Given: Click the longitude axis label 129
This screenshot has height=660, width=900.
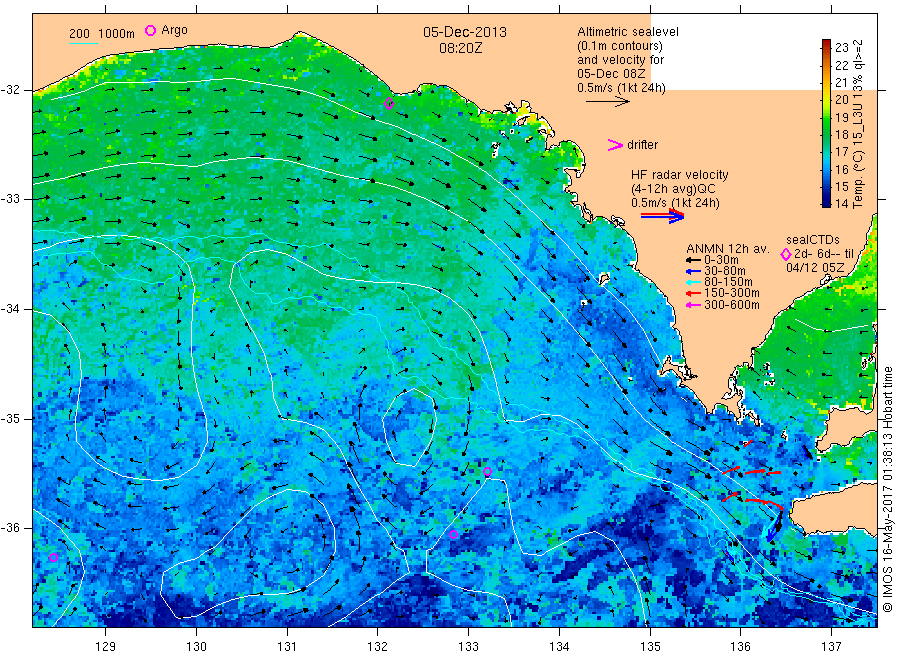Looking at the screenshot, I should [106, 647].
